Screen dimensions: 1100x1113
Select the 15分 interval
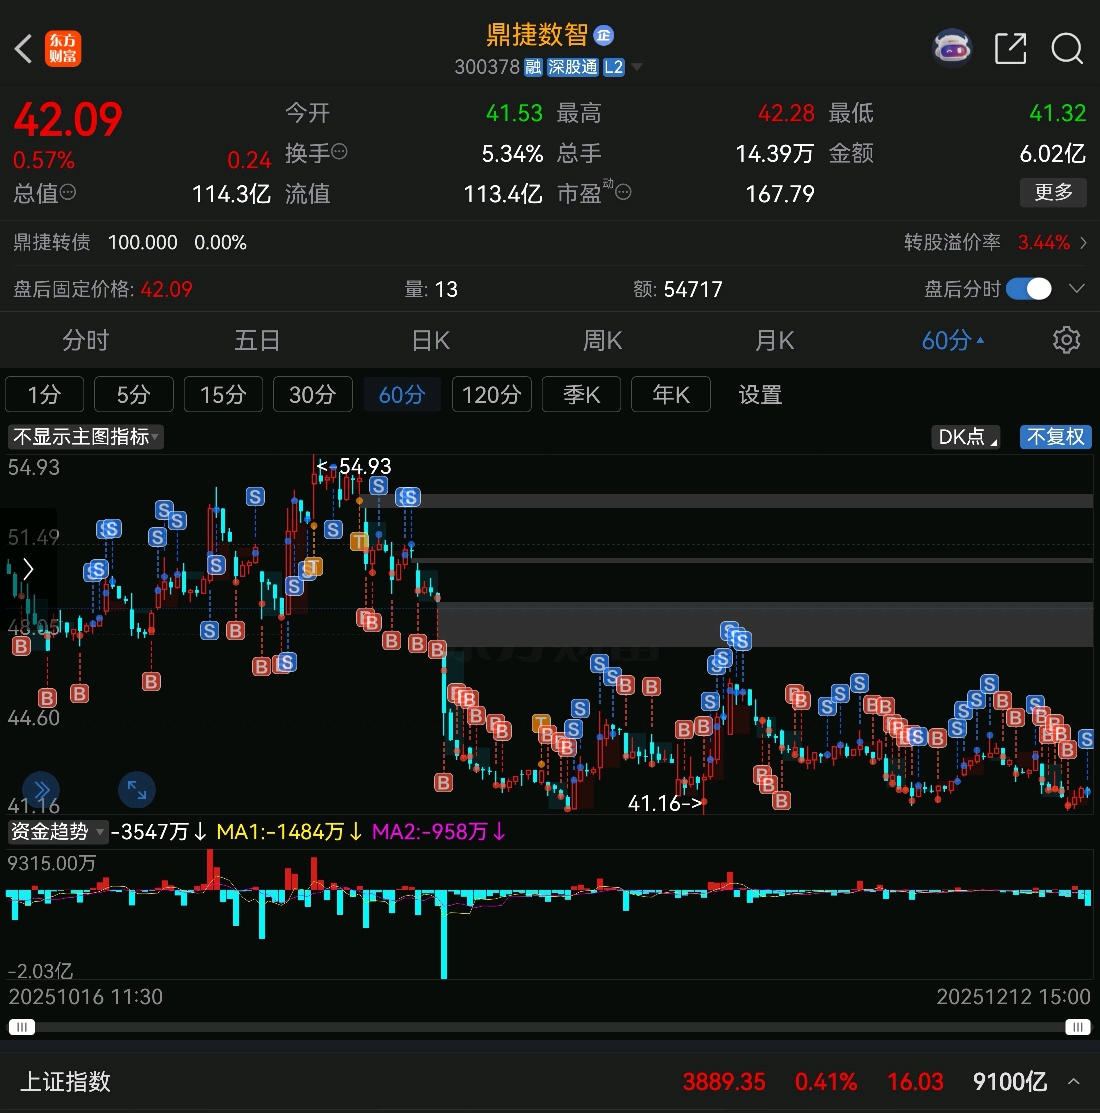223,394
